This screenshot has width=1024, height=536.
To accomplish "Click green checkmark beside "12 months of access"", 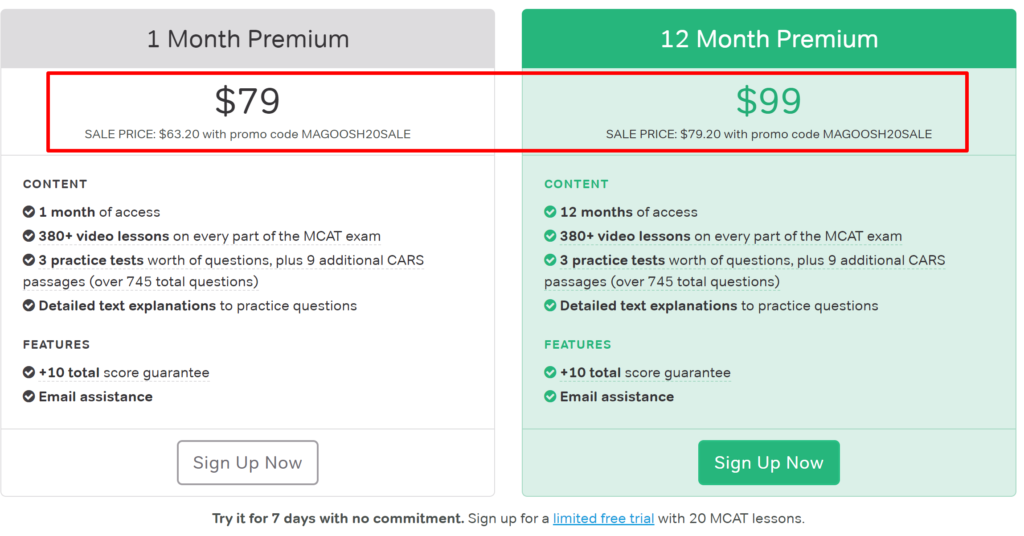I will click(x=550, y=212).
